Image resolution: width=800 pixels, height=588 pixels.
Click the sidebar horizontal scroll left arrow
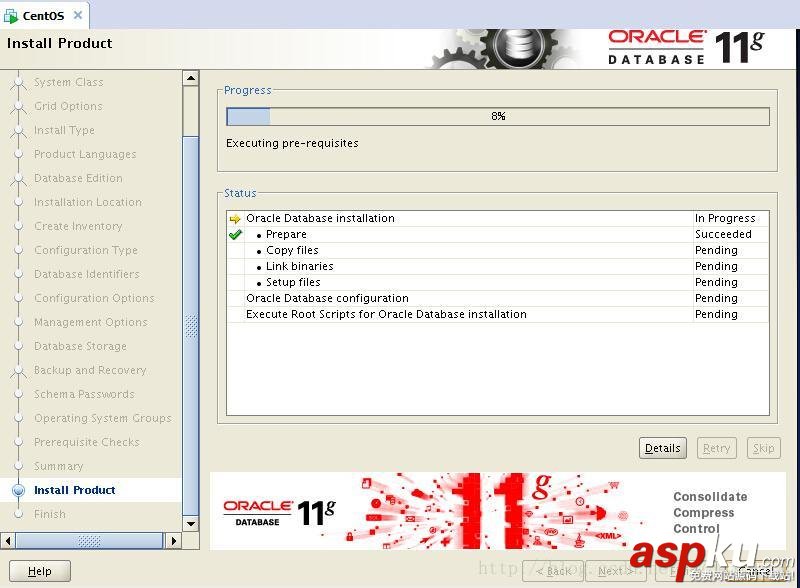pyautogui.click(x=8, y=541)
